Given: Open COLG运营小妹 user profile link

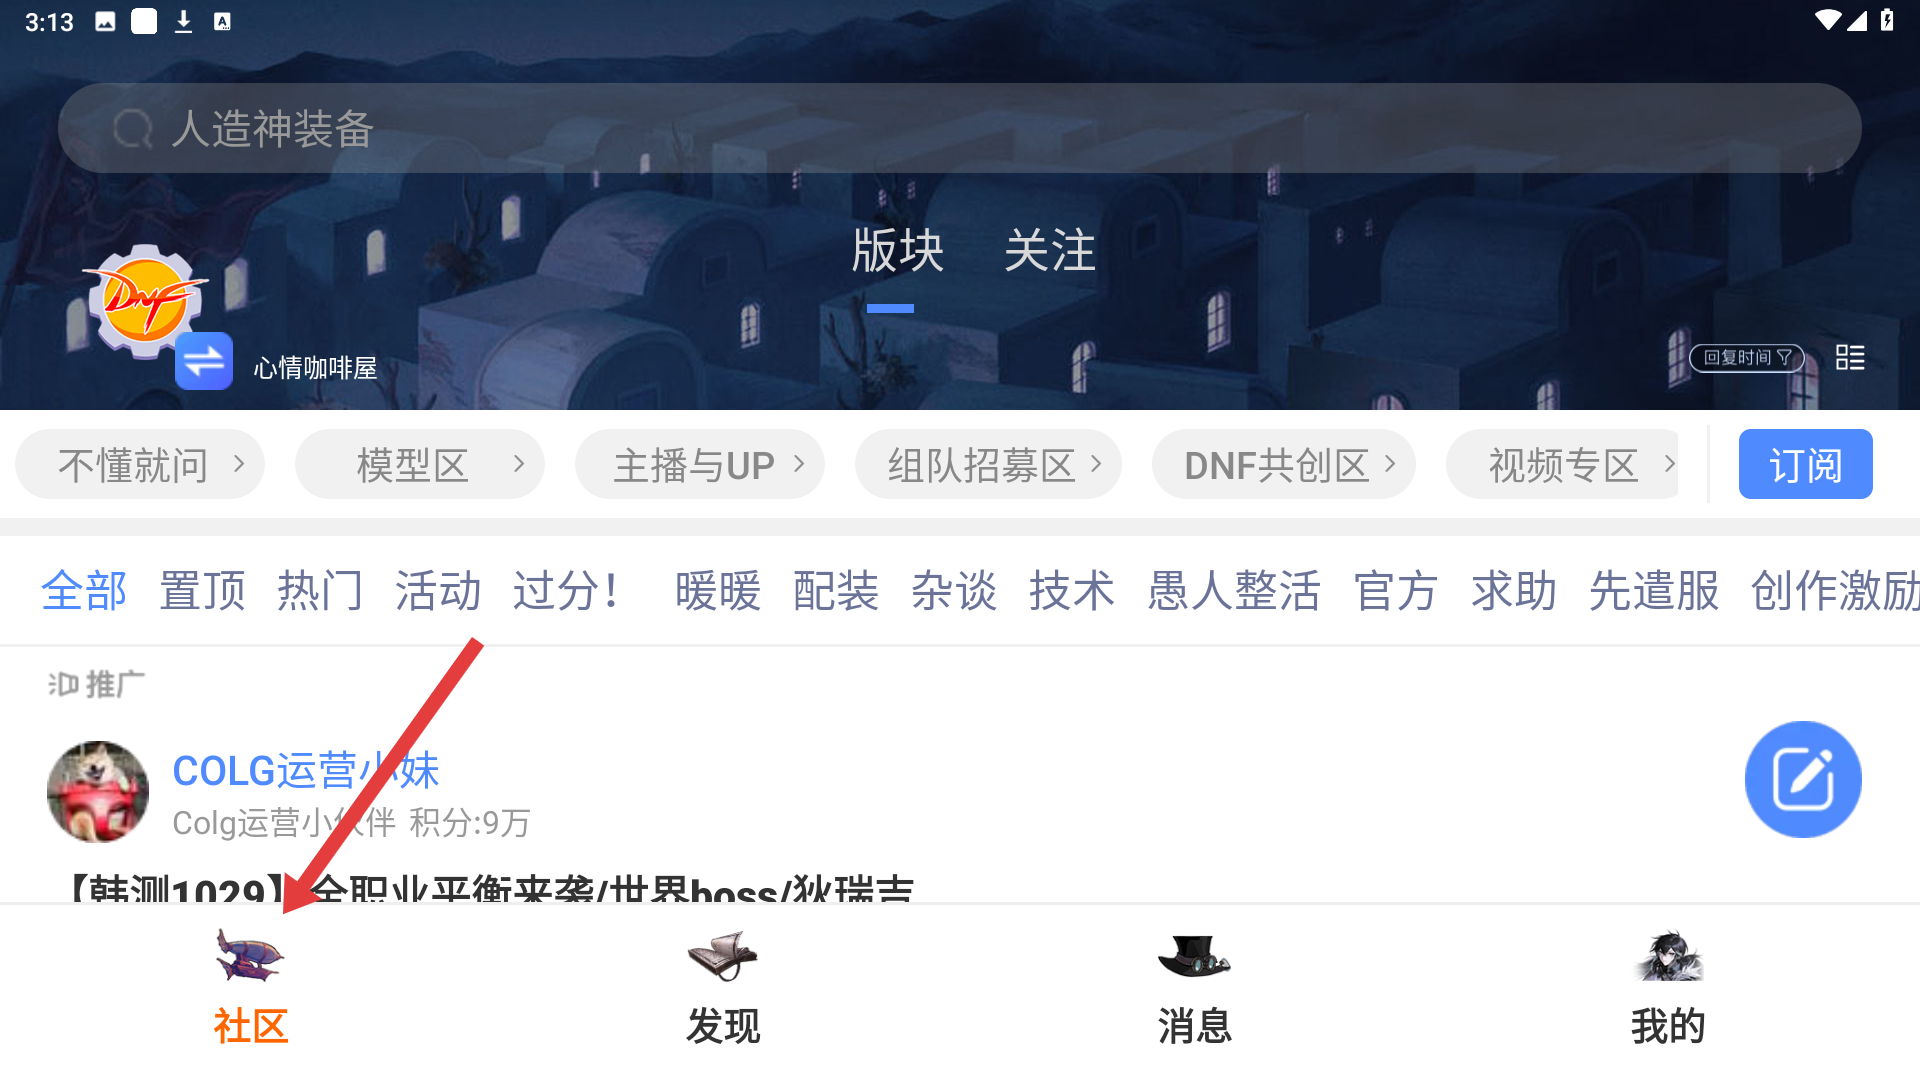Looking at the screenshot, I should (306, 771).
